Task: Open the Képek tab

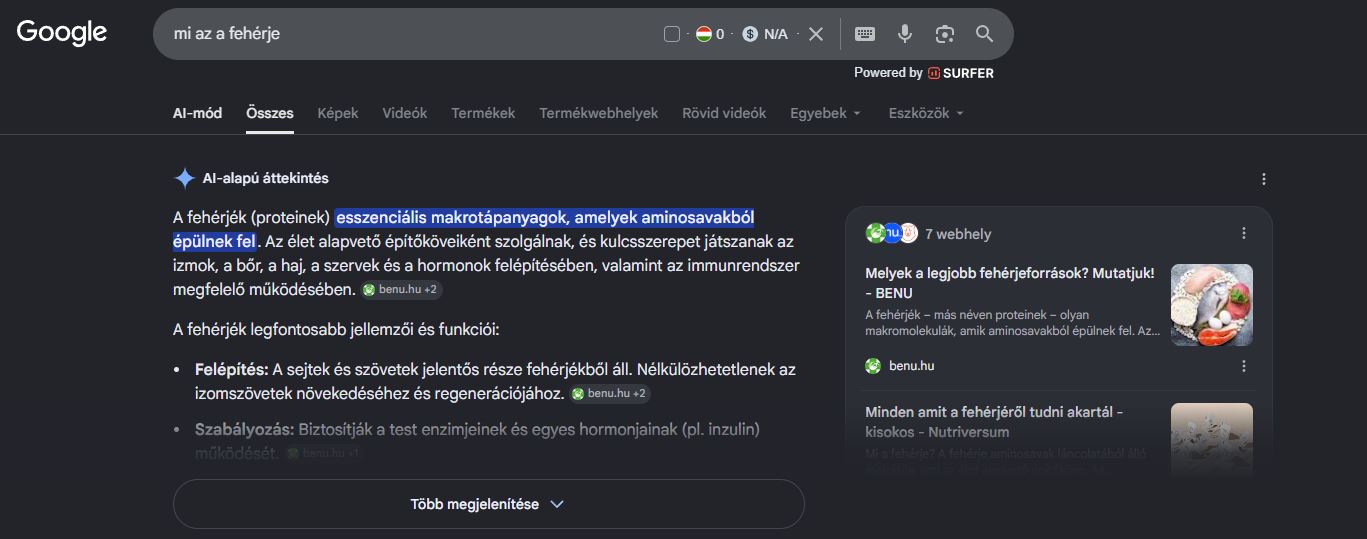Action: (338, 113)
